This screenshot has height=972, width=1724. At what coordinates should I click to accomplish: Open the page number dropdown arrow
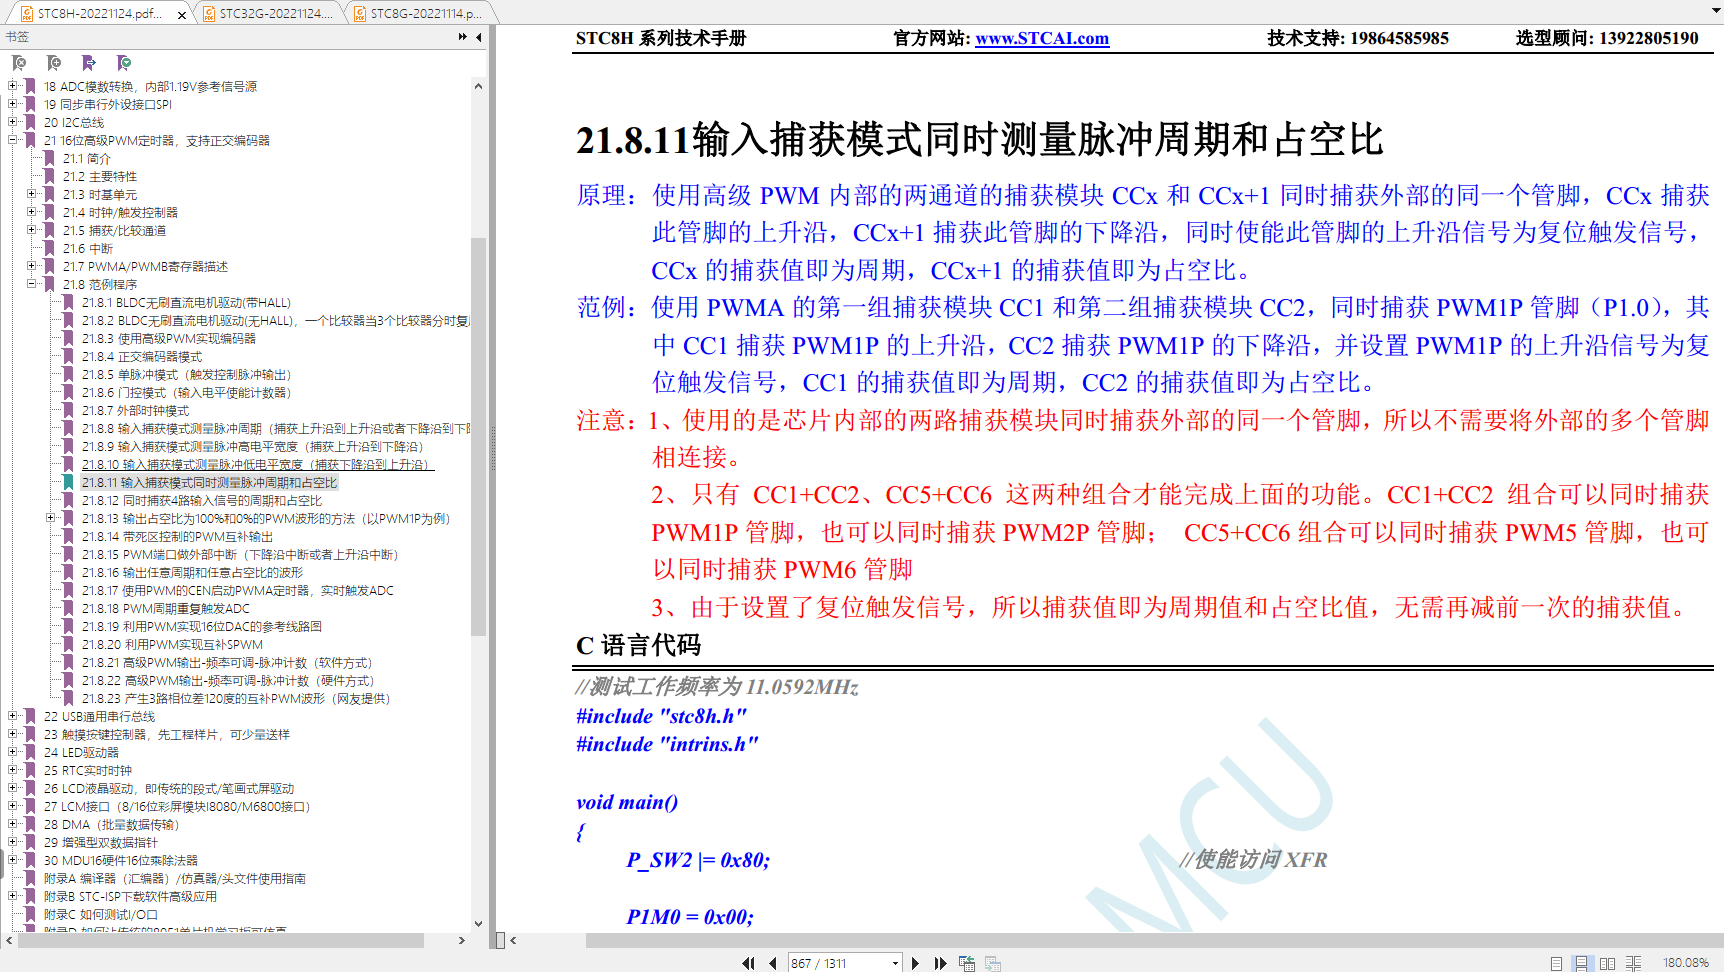pos(895,963)
